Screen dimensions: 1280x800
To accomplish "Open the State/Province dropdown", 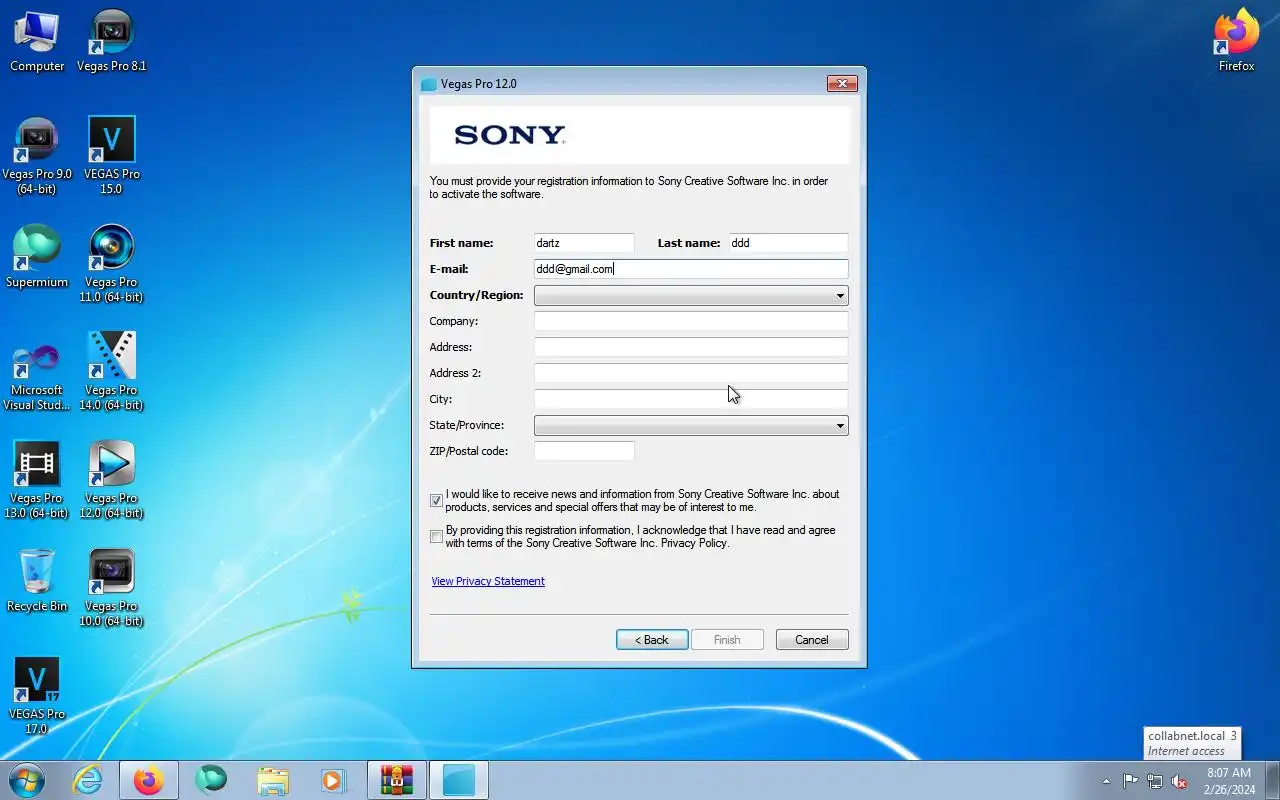I will tap(691, 425).
